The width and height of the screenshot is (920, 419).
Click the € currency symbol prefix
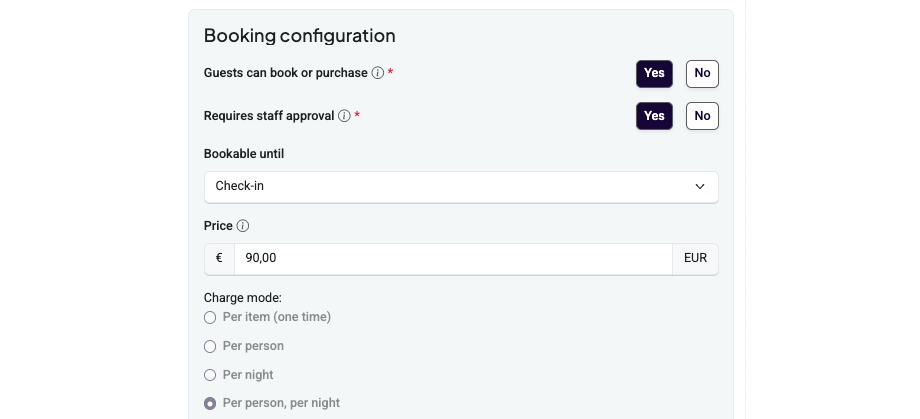pyautogui.click(x=219, y=259)
